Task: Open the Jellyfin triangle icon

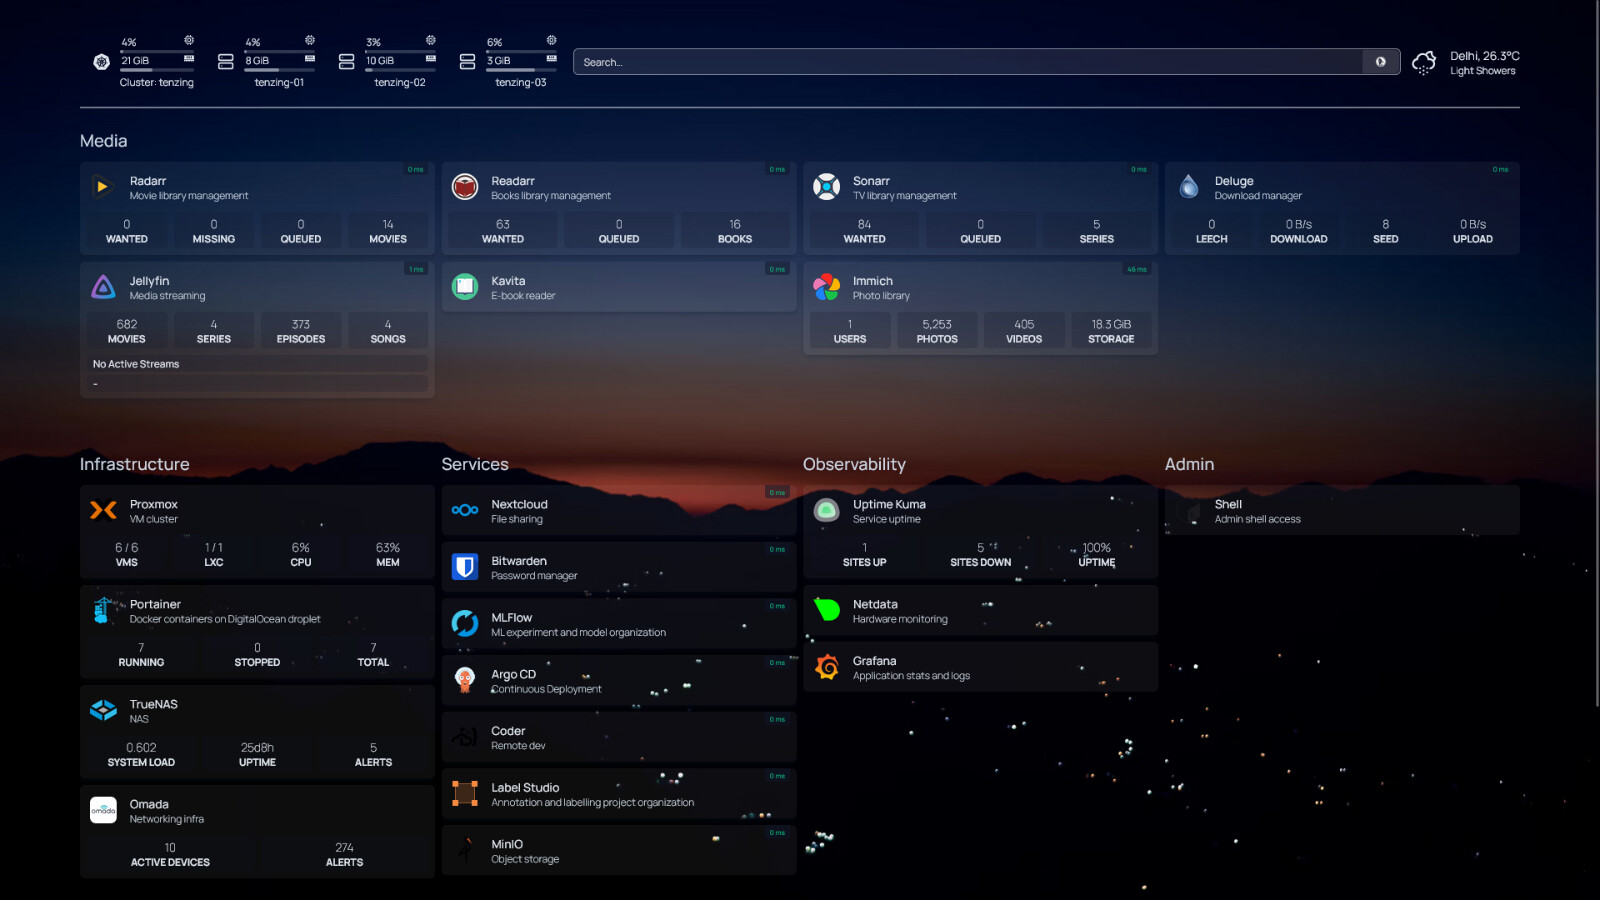Action: coord(103,287)
